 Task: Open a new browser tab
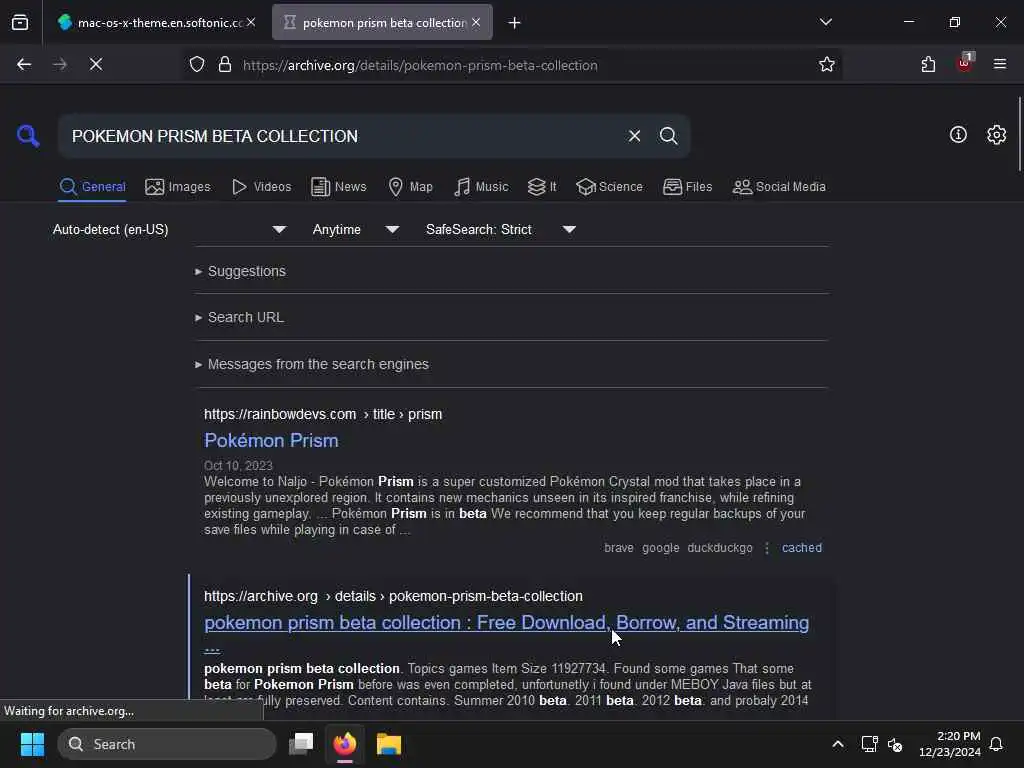click(515, 23)
